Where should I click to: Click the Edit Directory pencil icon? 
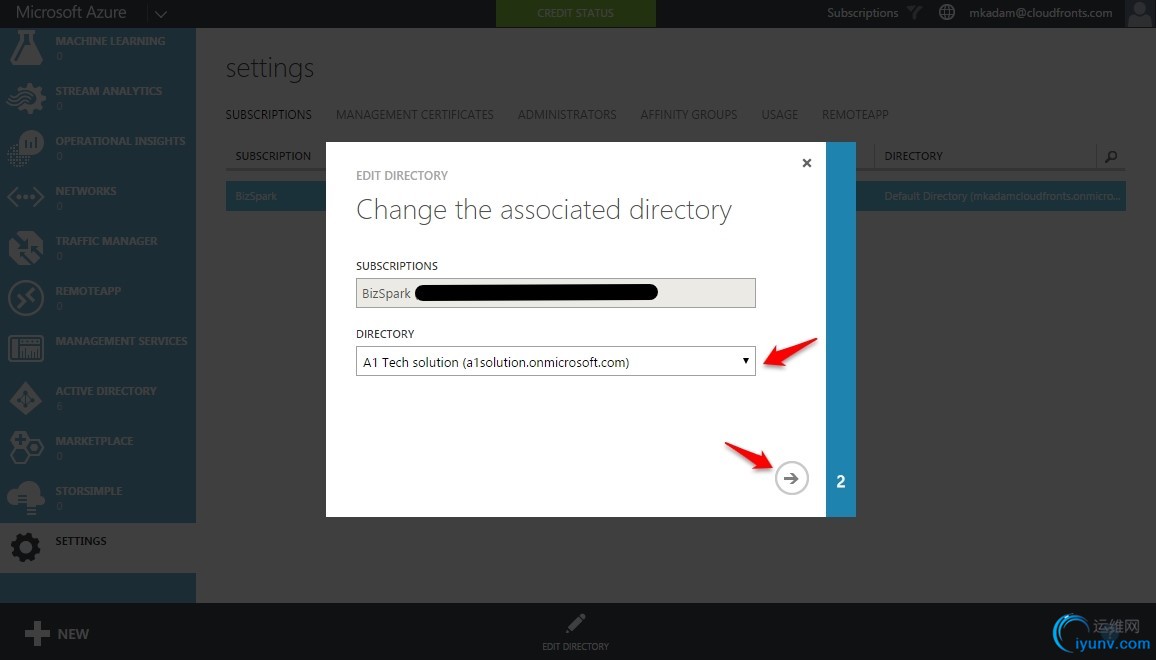(576, 624)
